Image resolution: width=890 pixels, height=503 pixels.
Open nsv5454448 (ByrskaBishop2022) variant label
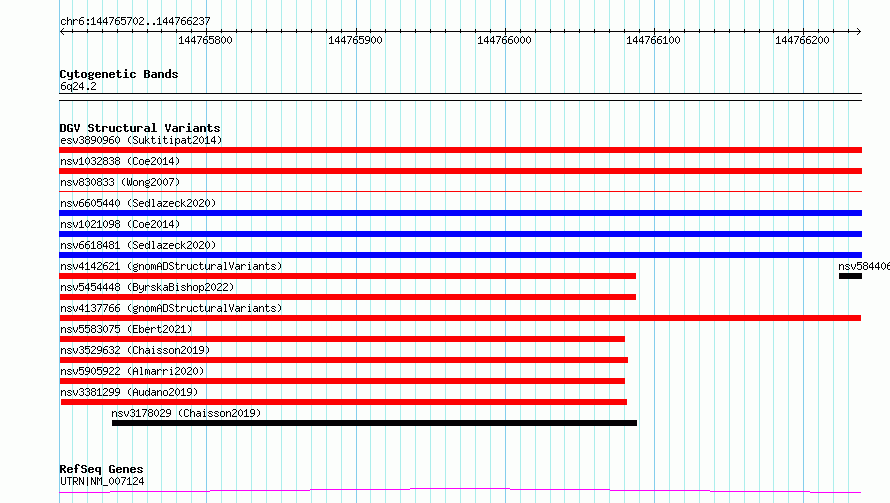point(147,287)
